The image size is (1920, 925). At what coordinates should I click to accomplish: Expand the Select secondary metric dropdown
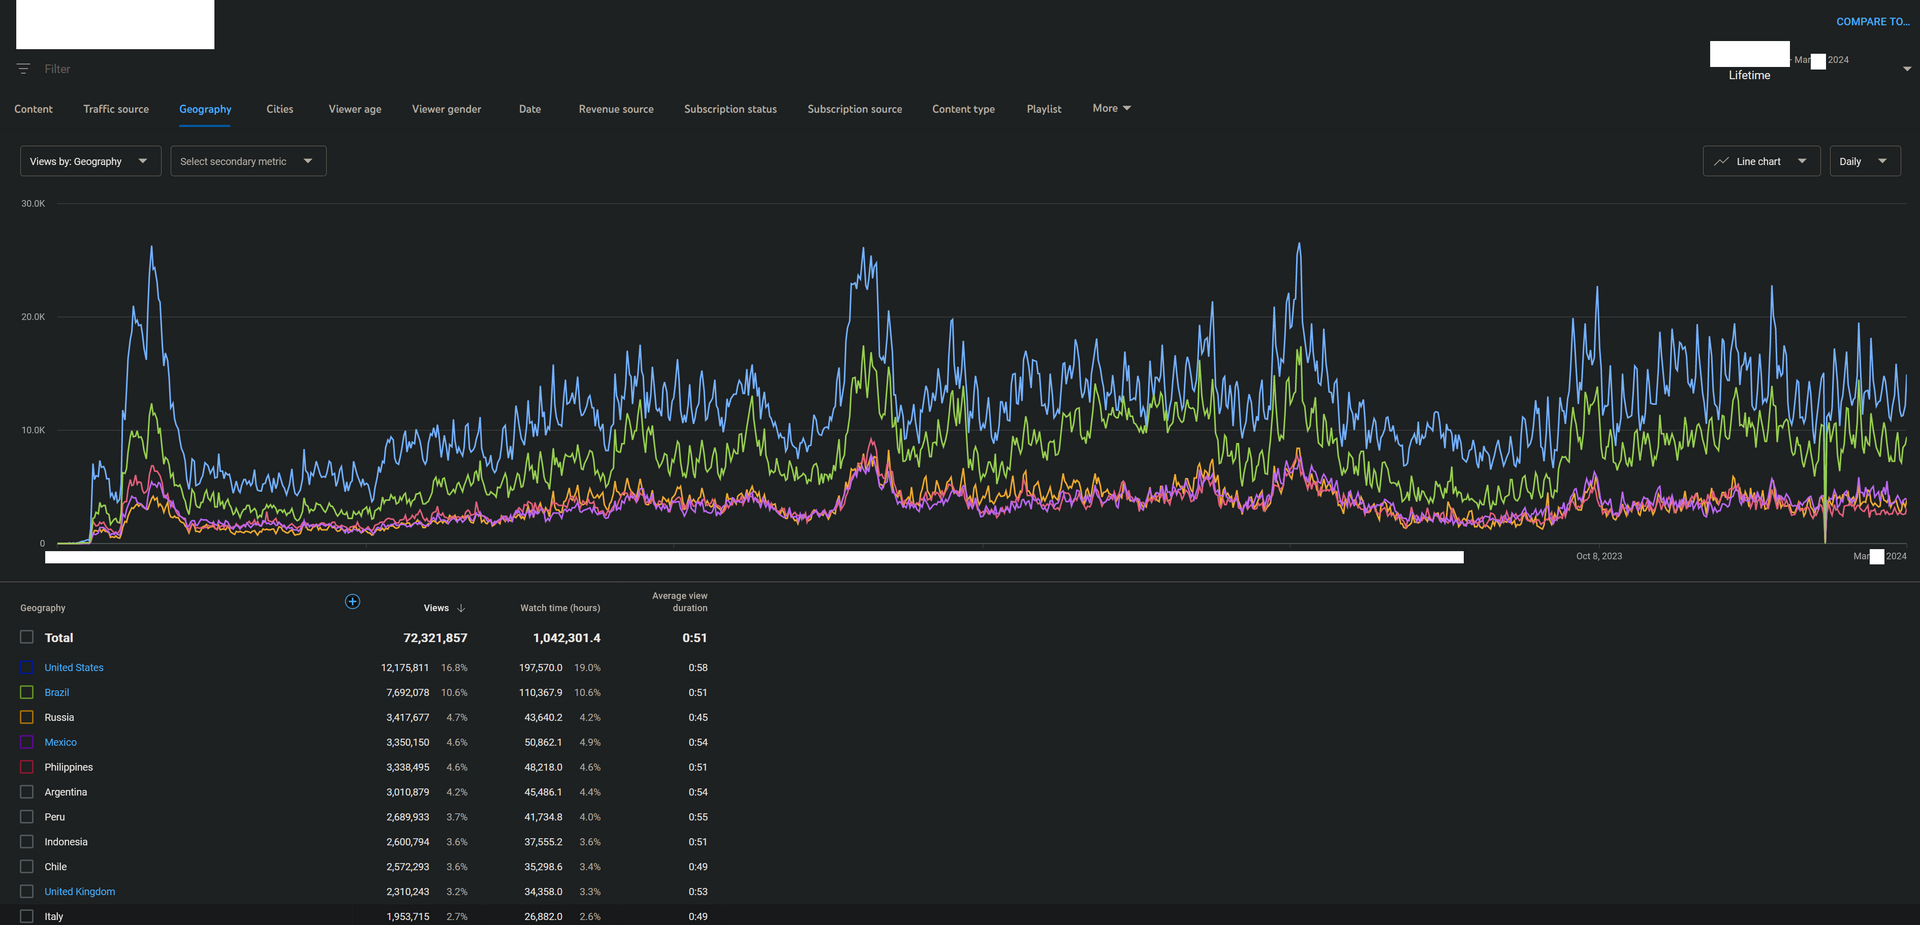248,161
